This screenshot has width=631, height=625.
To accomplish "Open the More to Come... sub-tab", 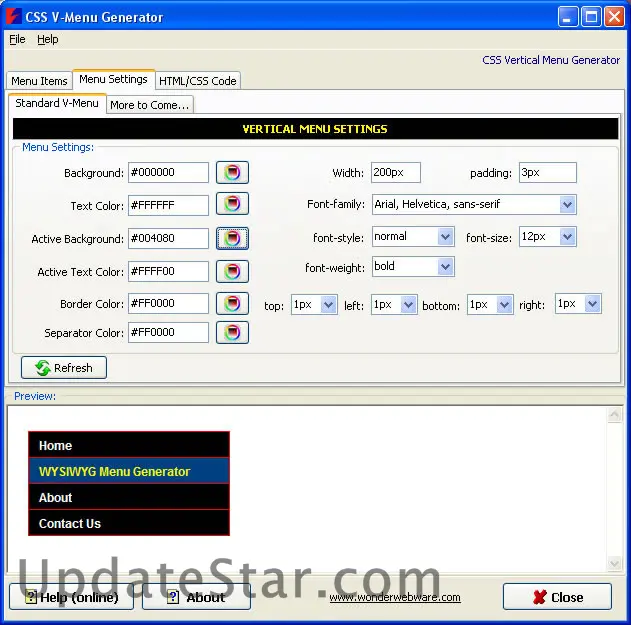I will [150, 105].
